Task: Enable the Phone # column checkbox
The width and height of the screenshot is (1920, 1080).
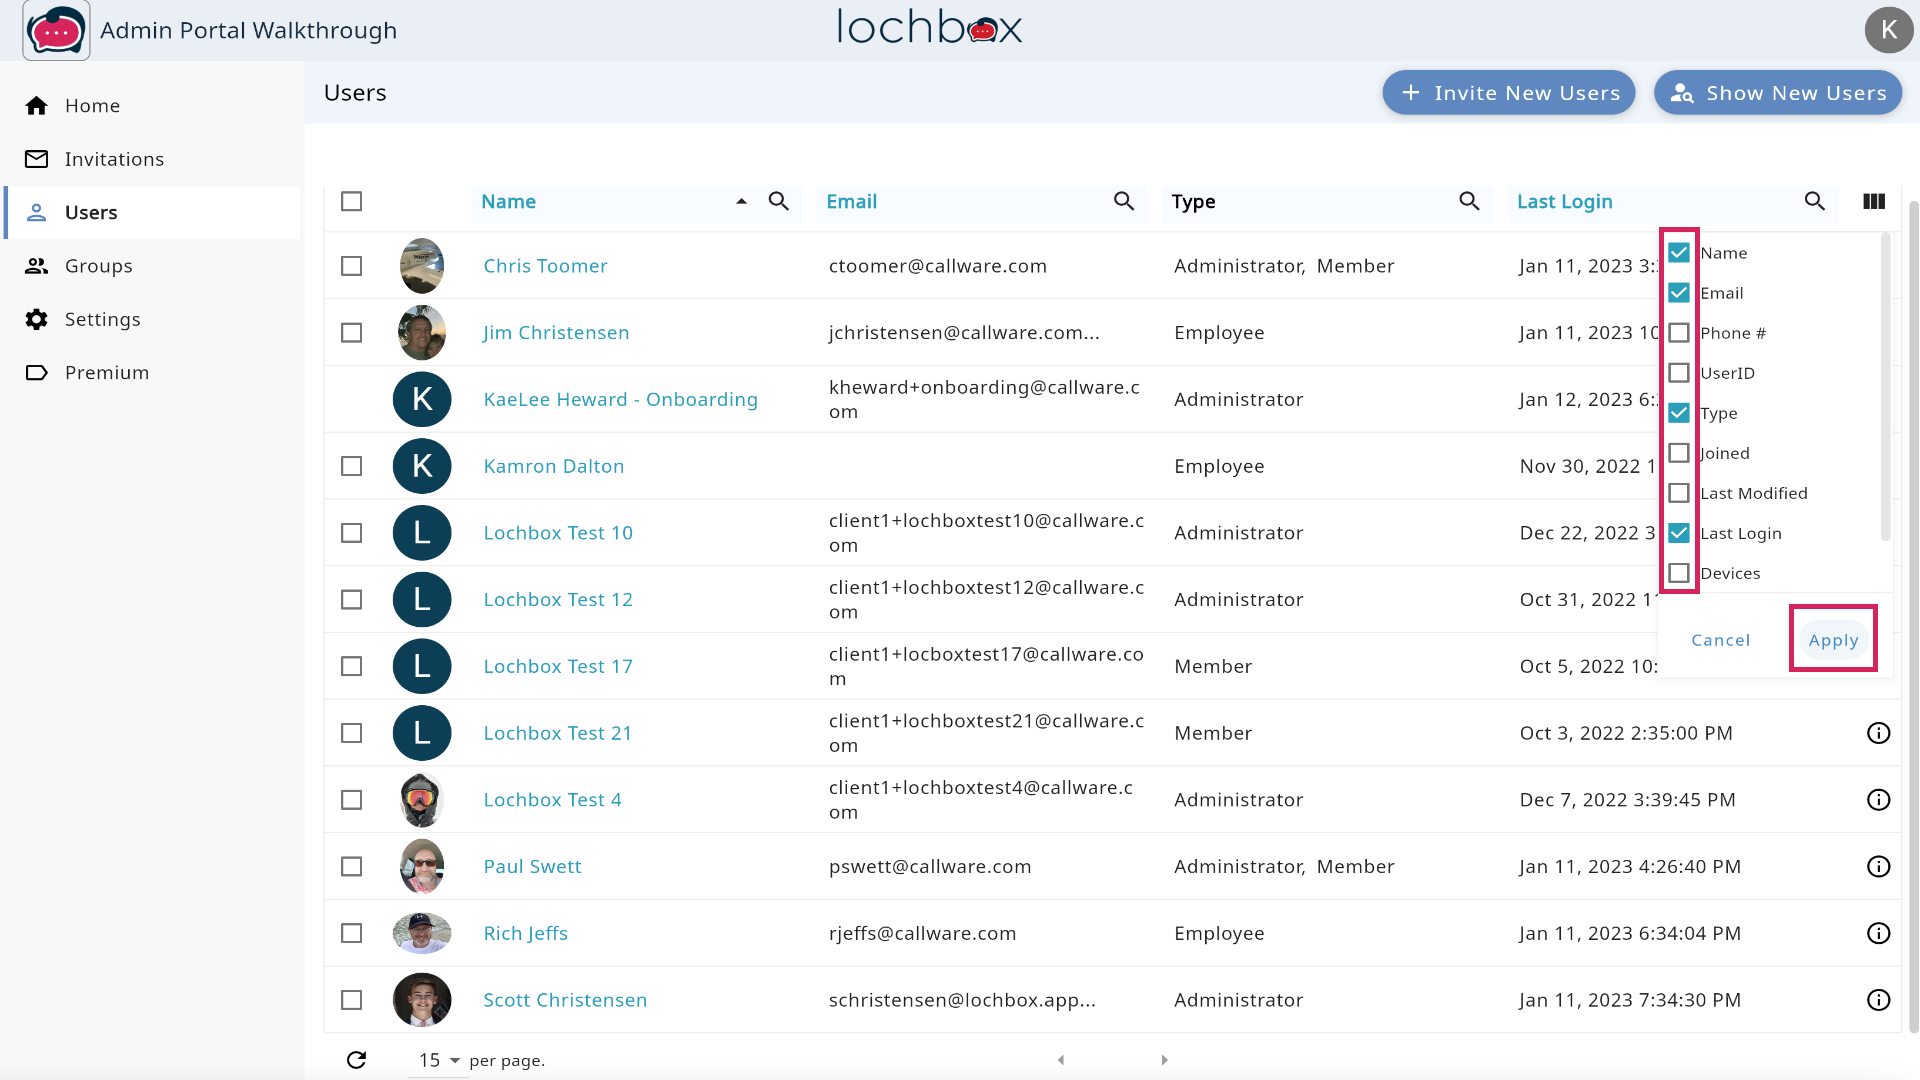Action: [1679, 333]
